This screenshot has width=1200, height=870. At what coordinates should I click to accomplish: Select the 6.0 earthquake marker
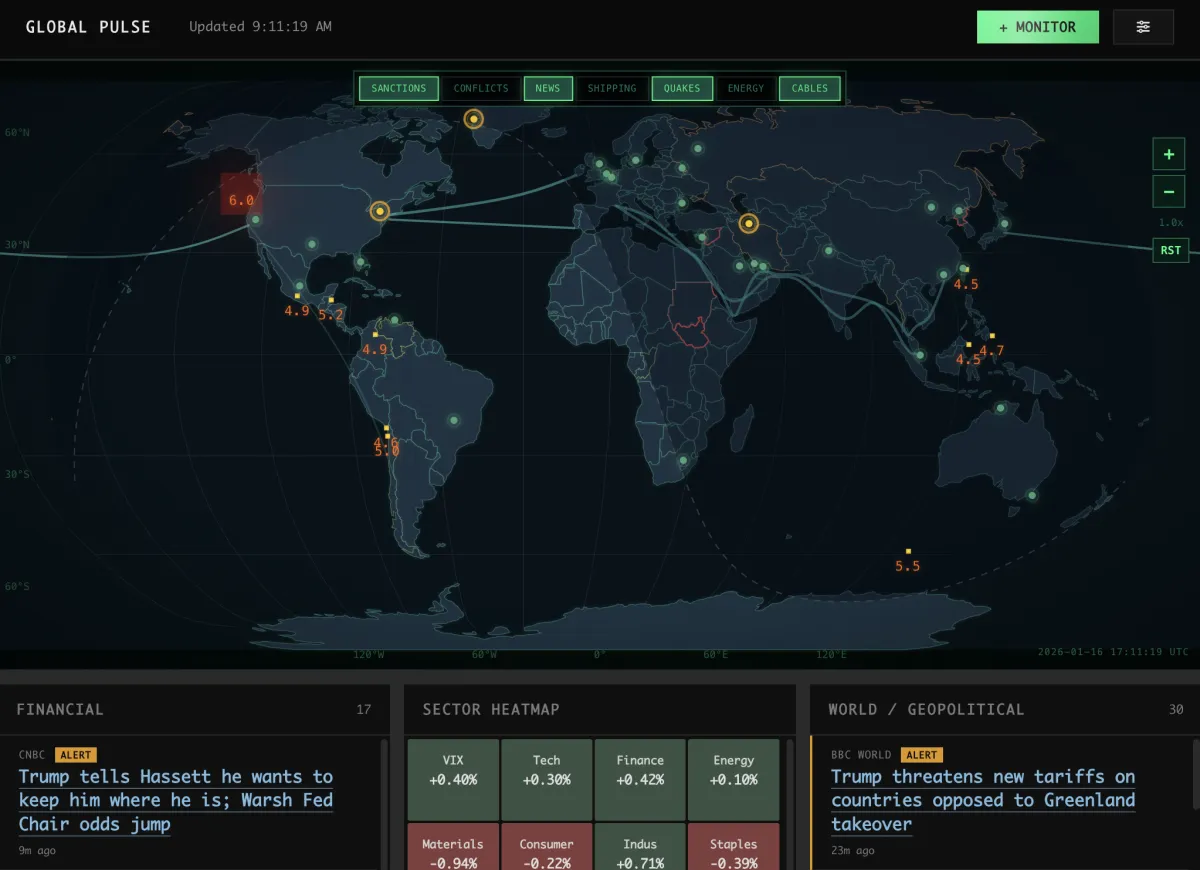pos(241,194)
